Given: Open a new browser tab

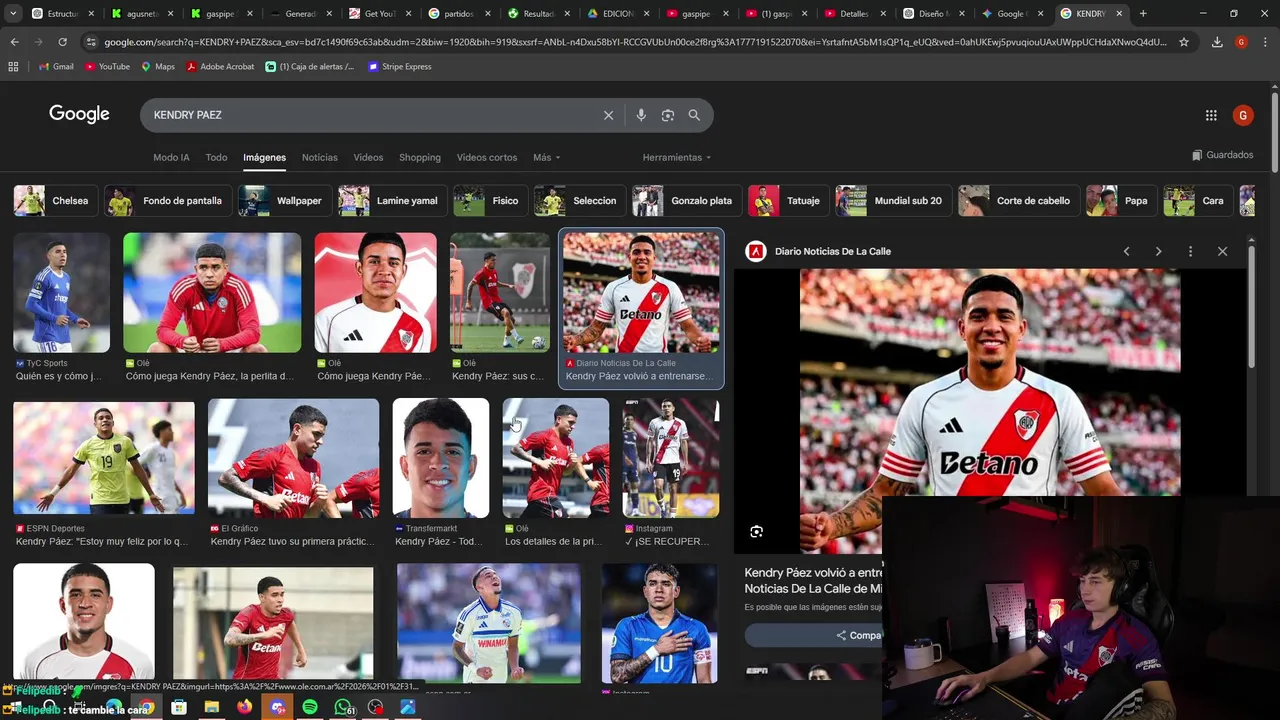Looking at the screenshot, I should [x=1143, y=13].
